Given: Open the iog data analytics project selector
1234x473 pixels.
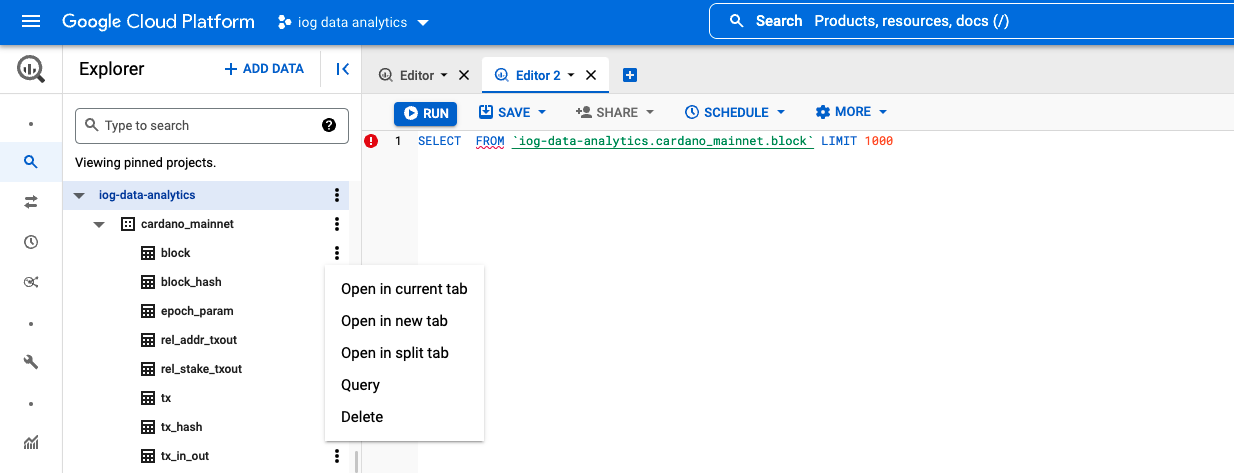Looking at the screenshot, I should point(354,22).
